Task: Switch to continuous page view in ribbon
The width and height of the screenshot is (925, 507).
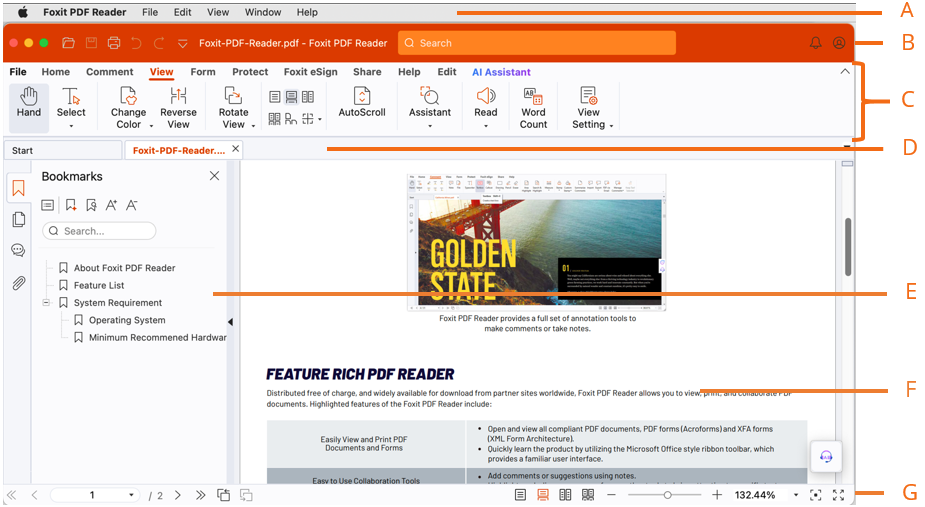Action: [291, 97]
